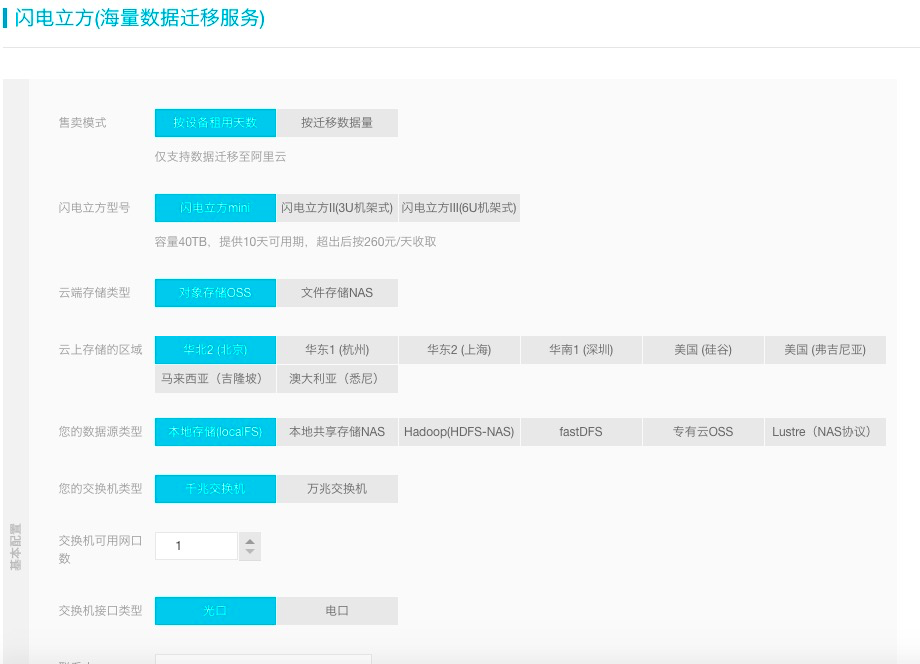Choose 闪电立方III(6U机架式) model
The width and height of the screenshot is (920, 664).
pos(459,208)
